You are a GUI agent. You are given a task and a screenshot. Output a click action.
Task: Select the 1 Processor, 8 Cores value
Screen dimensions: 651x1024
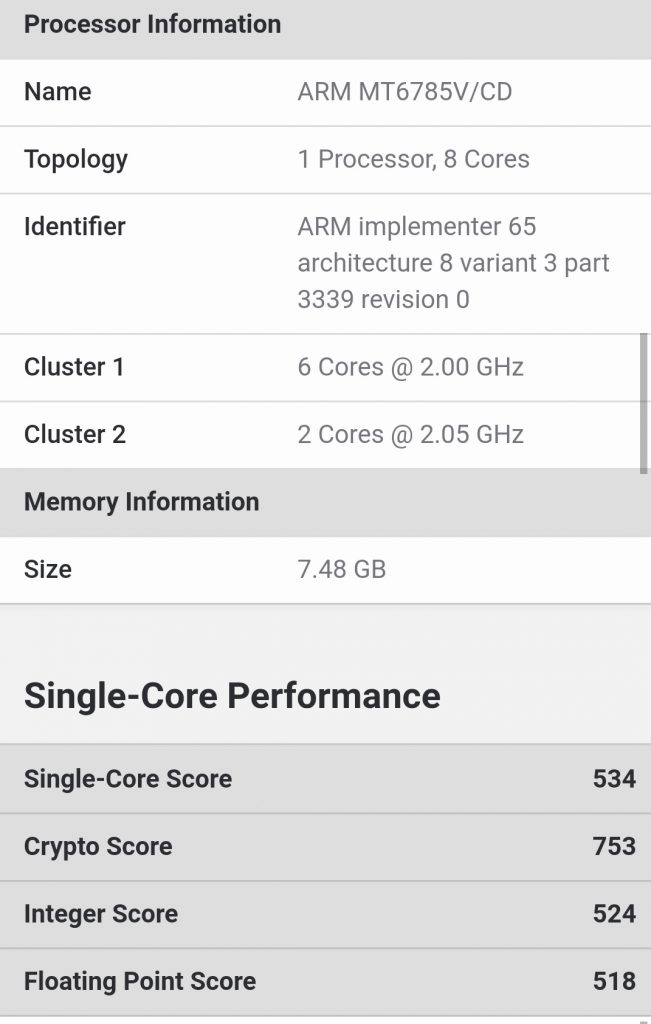click(x=413, y=159)
